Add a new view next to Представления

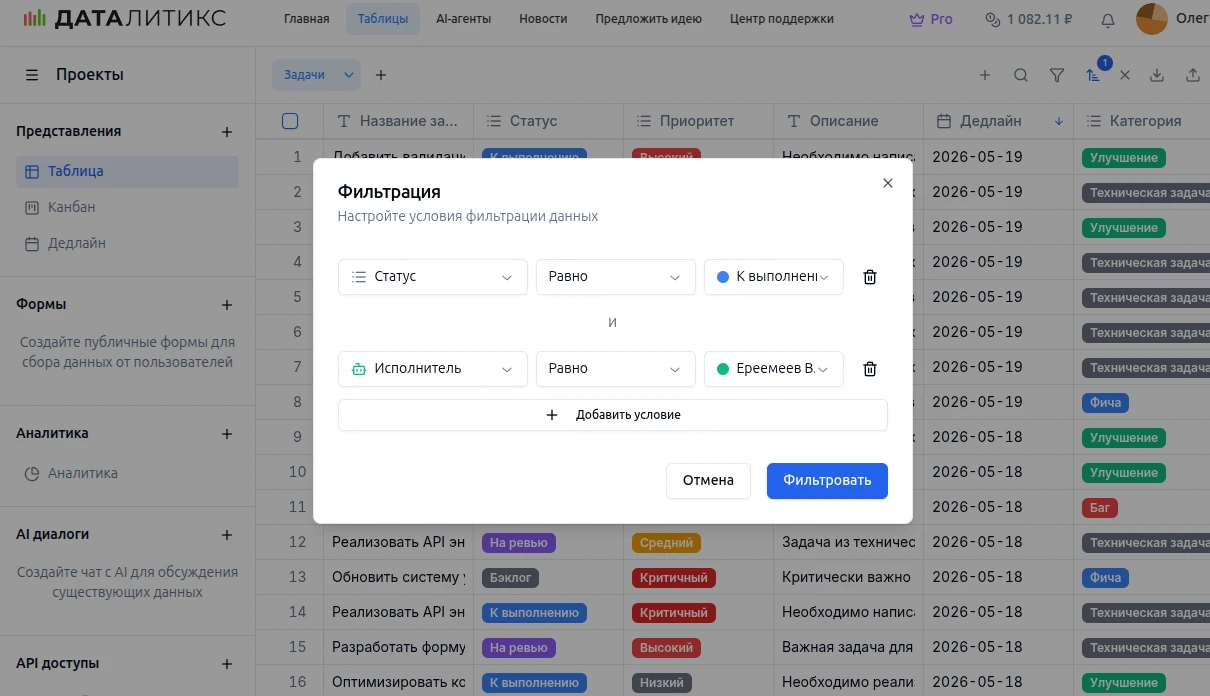[x=227, y=132]
